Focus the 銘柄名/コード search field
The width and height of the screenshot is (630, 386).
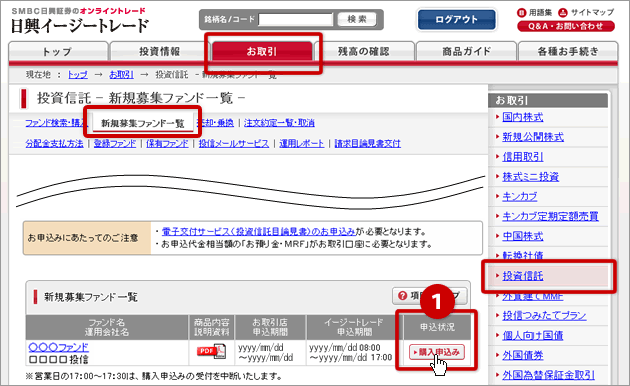point(296,19)
